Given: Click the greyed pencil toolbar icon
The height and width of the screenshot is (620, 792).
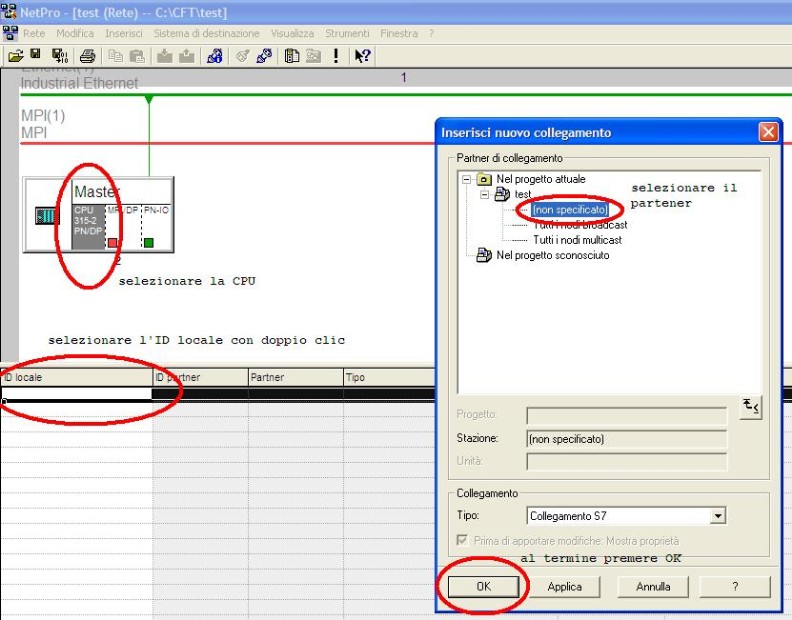Looking at the screenshot, I should click(x=242, y=56).
